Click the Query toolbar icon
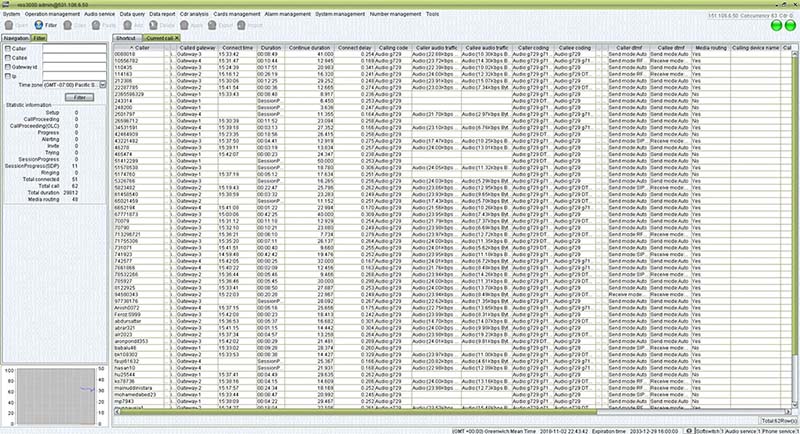This screenshot has width=800, height=434. click(9, 24)
